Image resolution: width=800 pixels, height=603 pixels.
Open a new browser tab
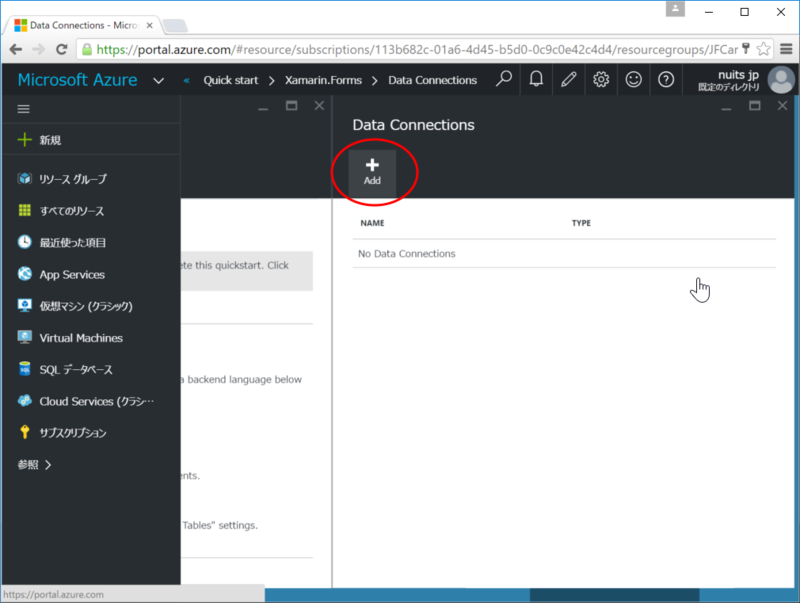point(175,26)
